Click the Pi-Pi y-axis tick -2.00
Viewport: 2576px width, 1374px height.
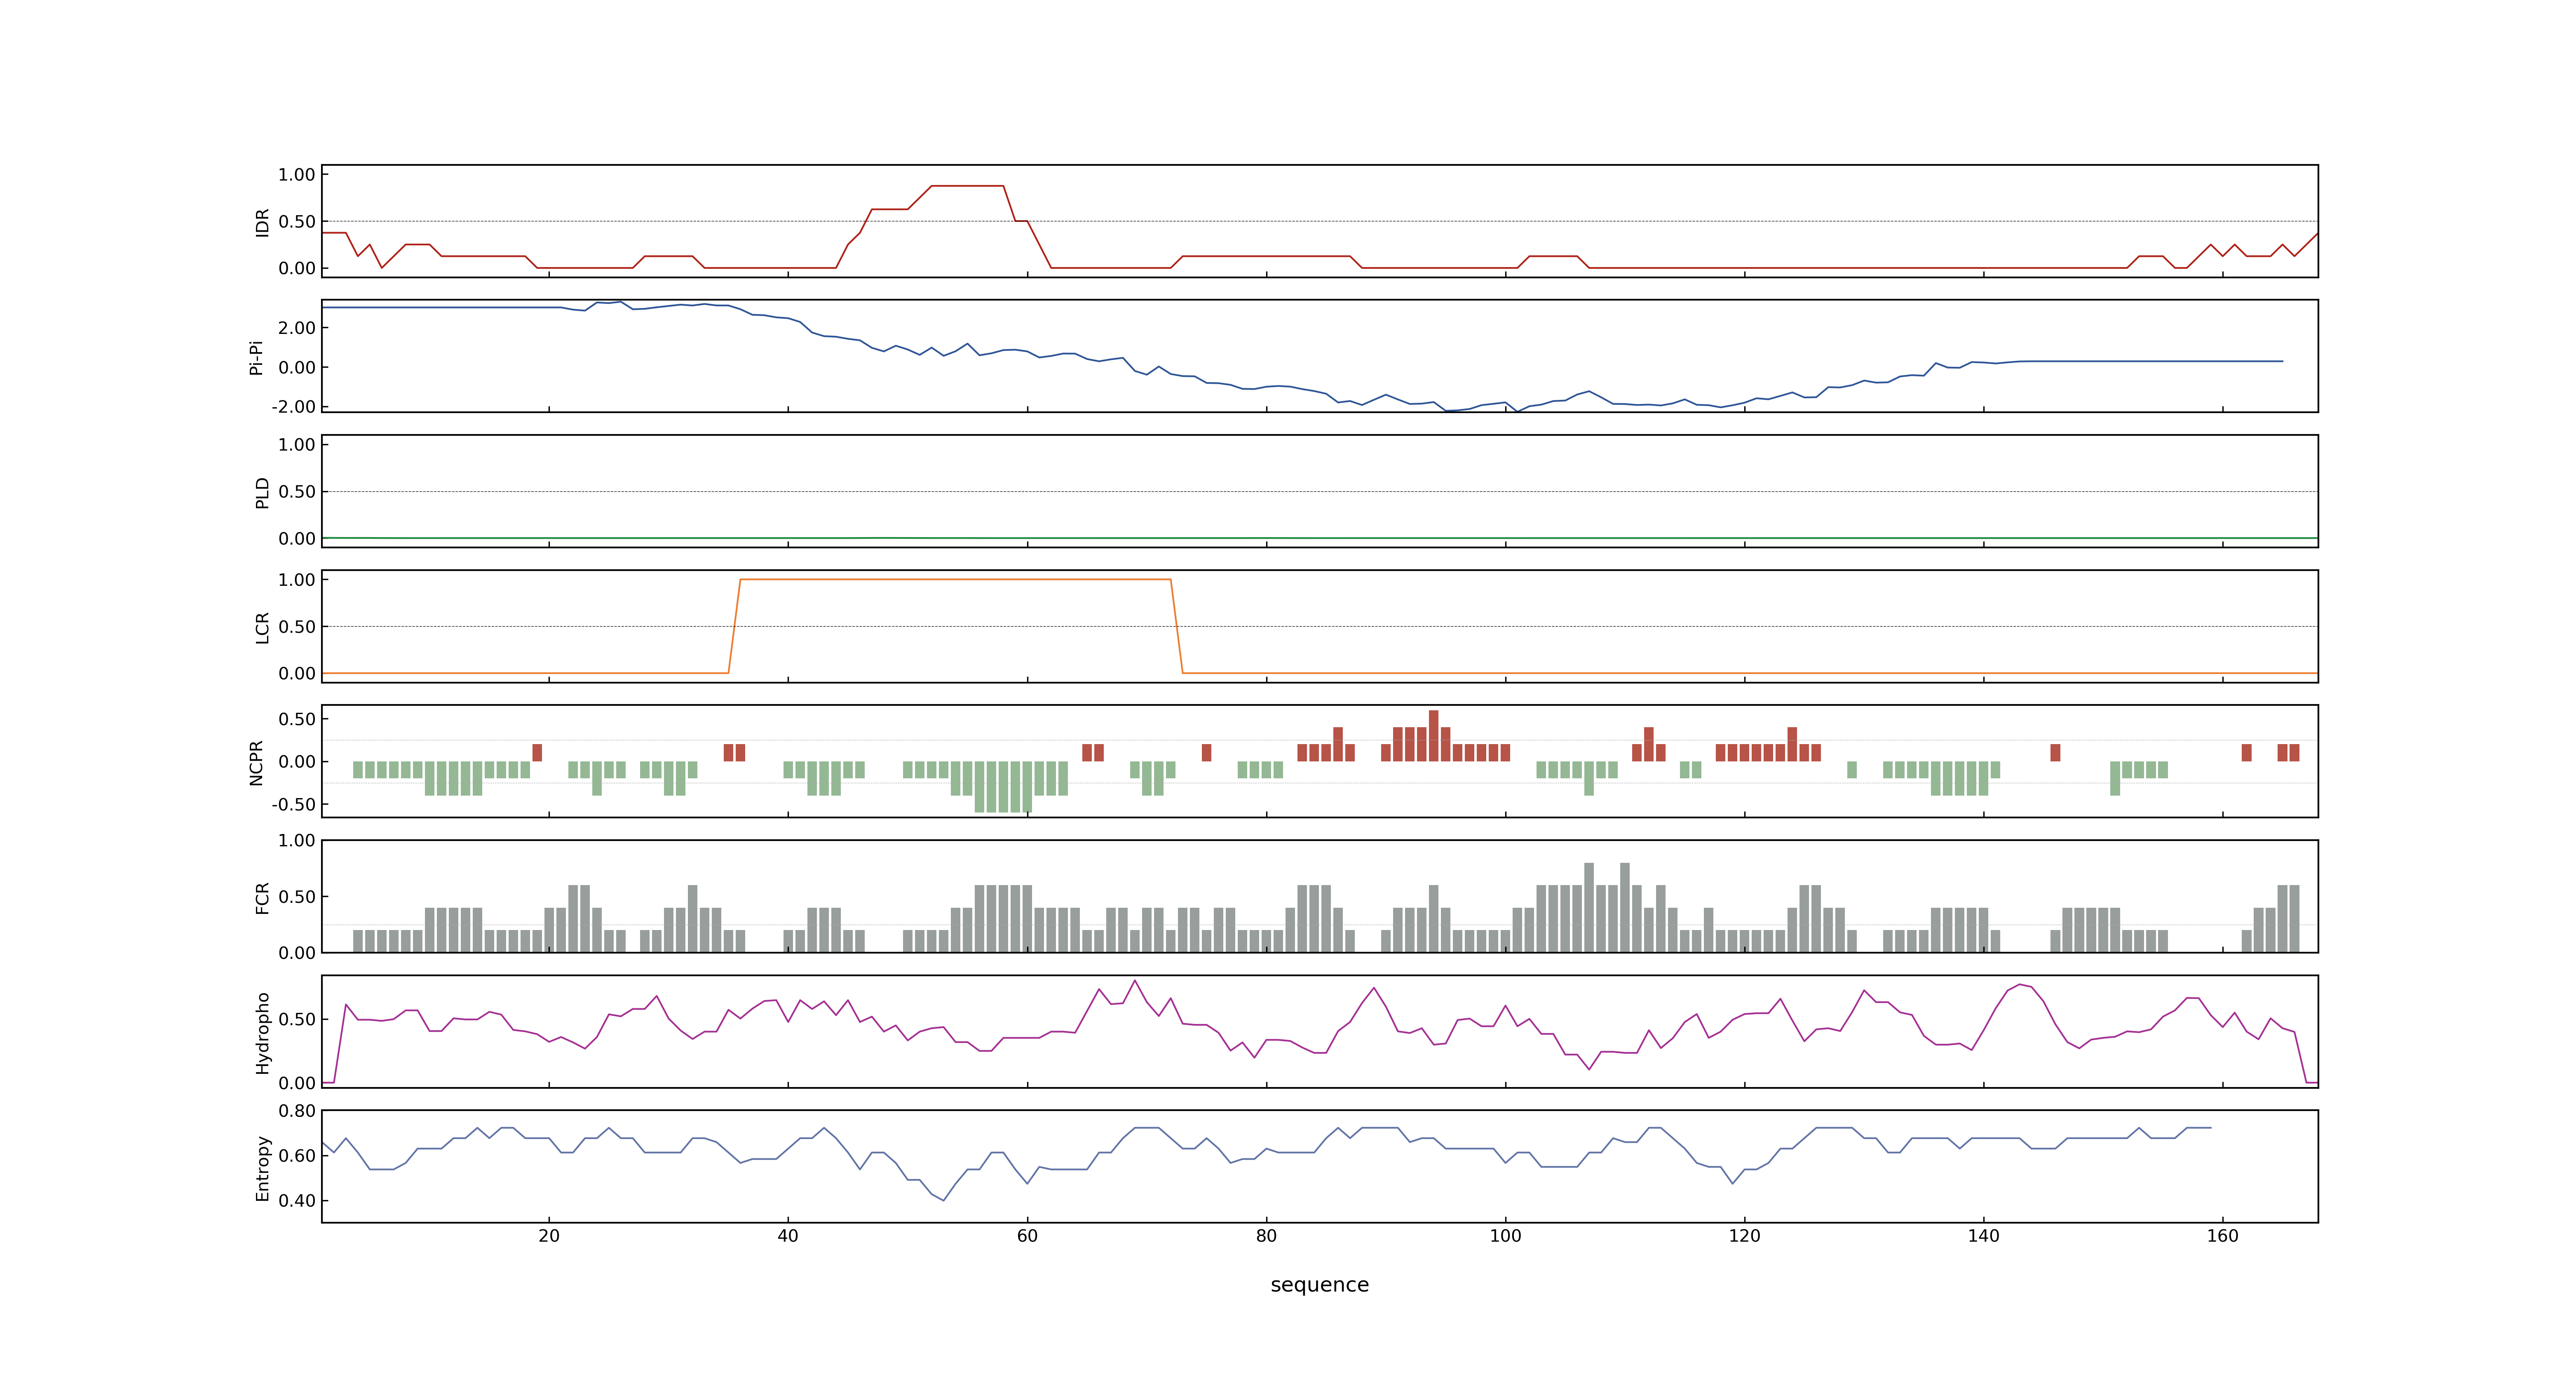tap(294, 407)
